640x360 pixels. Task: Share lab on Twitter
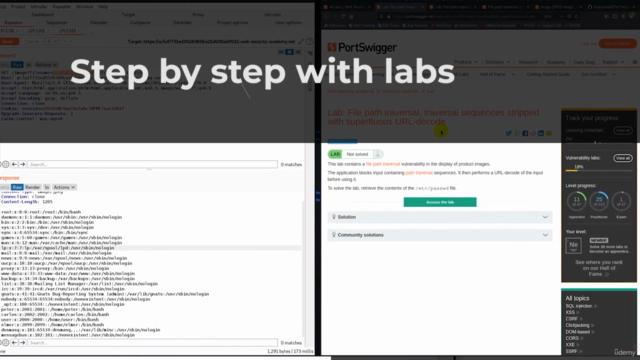(x=509, y=133)
